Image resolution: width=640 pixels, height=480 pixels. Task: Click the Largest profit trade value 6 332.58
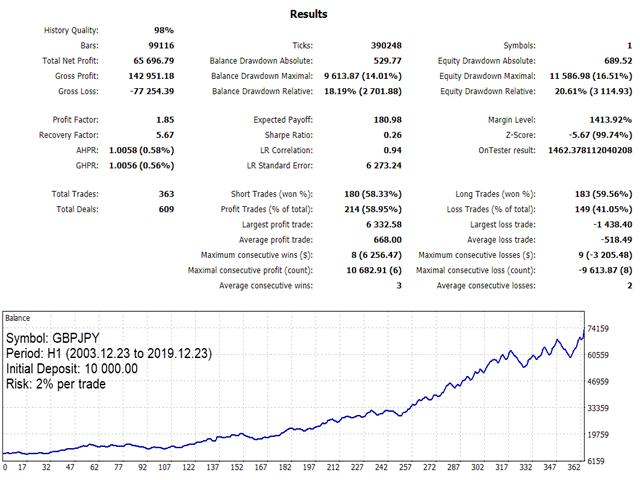[x=384, y=224]
